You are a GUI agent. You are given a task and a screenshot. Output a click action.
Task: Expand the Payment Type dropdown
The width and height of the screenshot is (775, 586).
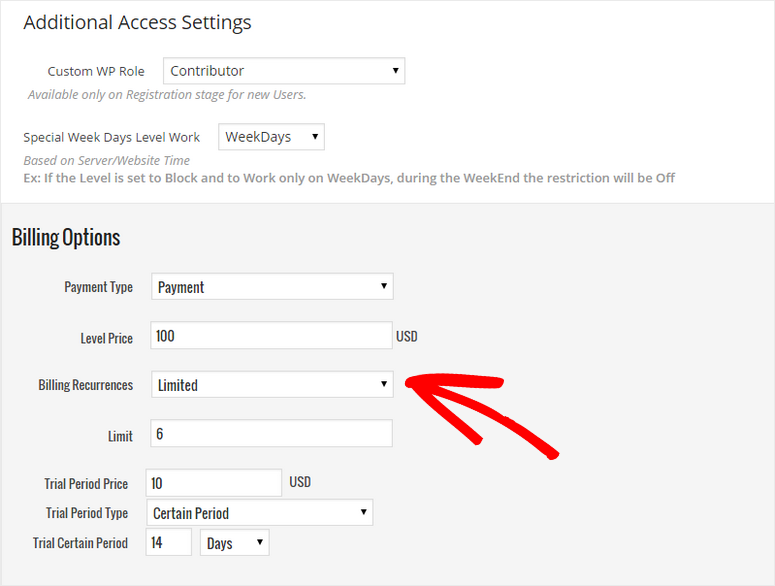pos(272,287)
